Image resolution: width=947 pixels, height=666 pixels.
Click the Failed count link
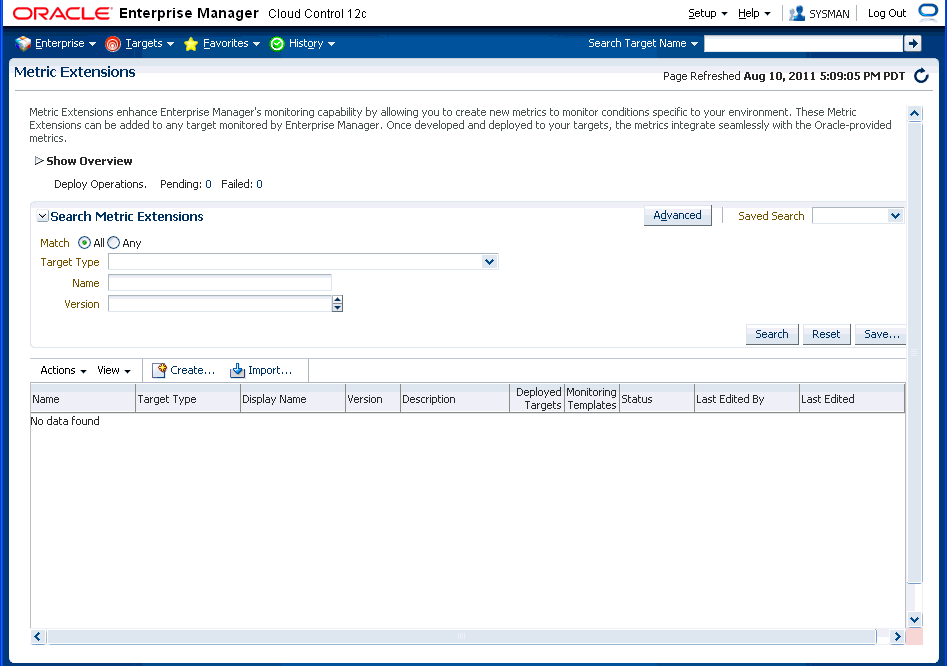point(259,184)
